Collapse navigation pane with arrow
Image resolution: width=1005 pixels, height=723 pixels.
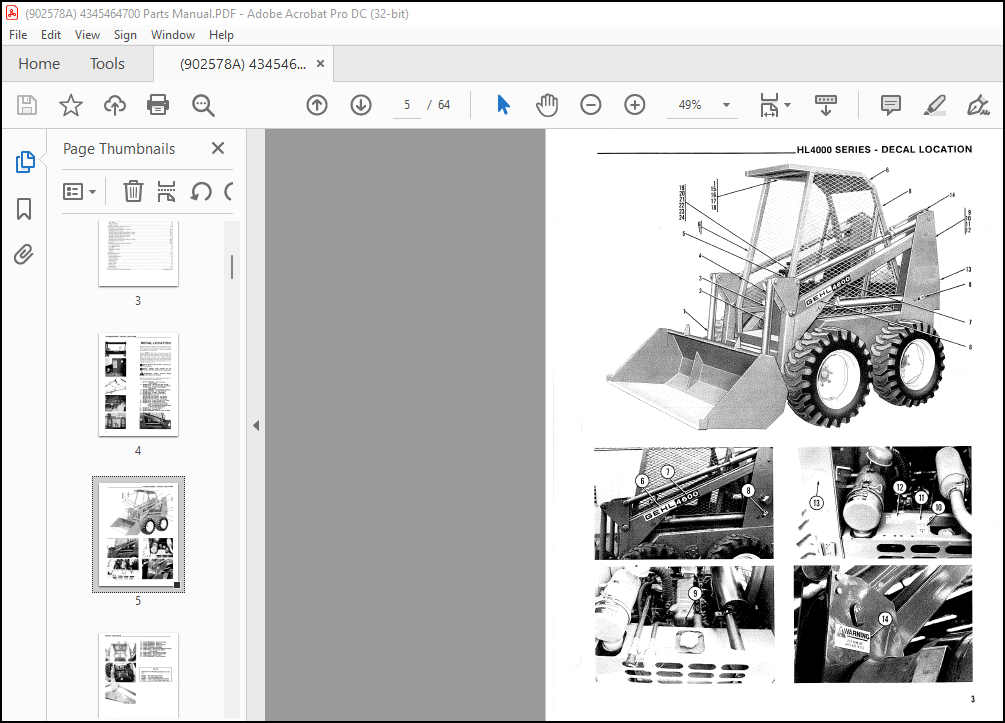[256, 425]
